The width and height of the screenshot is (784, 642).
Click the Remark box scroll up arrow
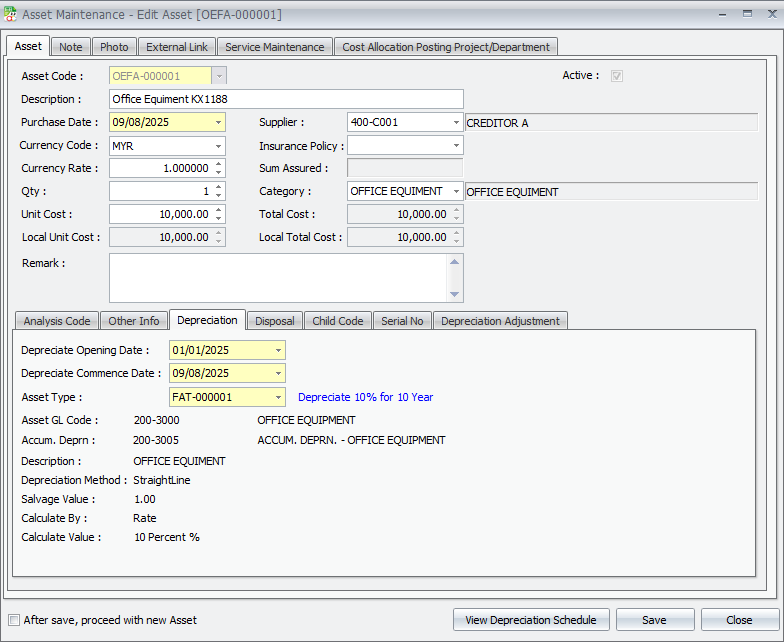click(454, 262)
